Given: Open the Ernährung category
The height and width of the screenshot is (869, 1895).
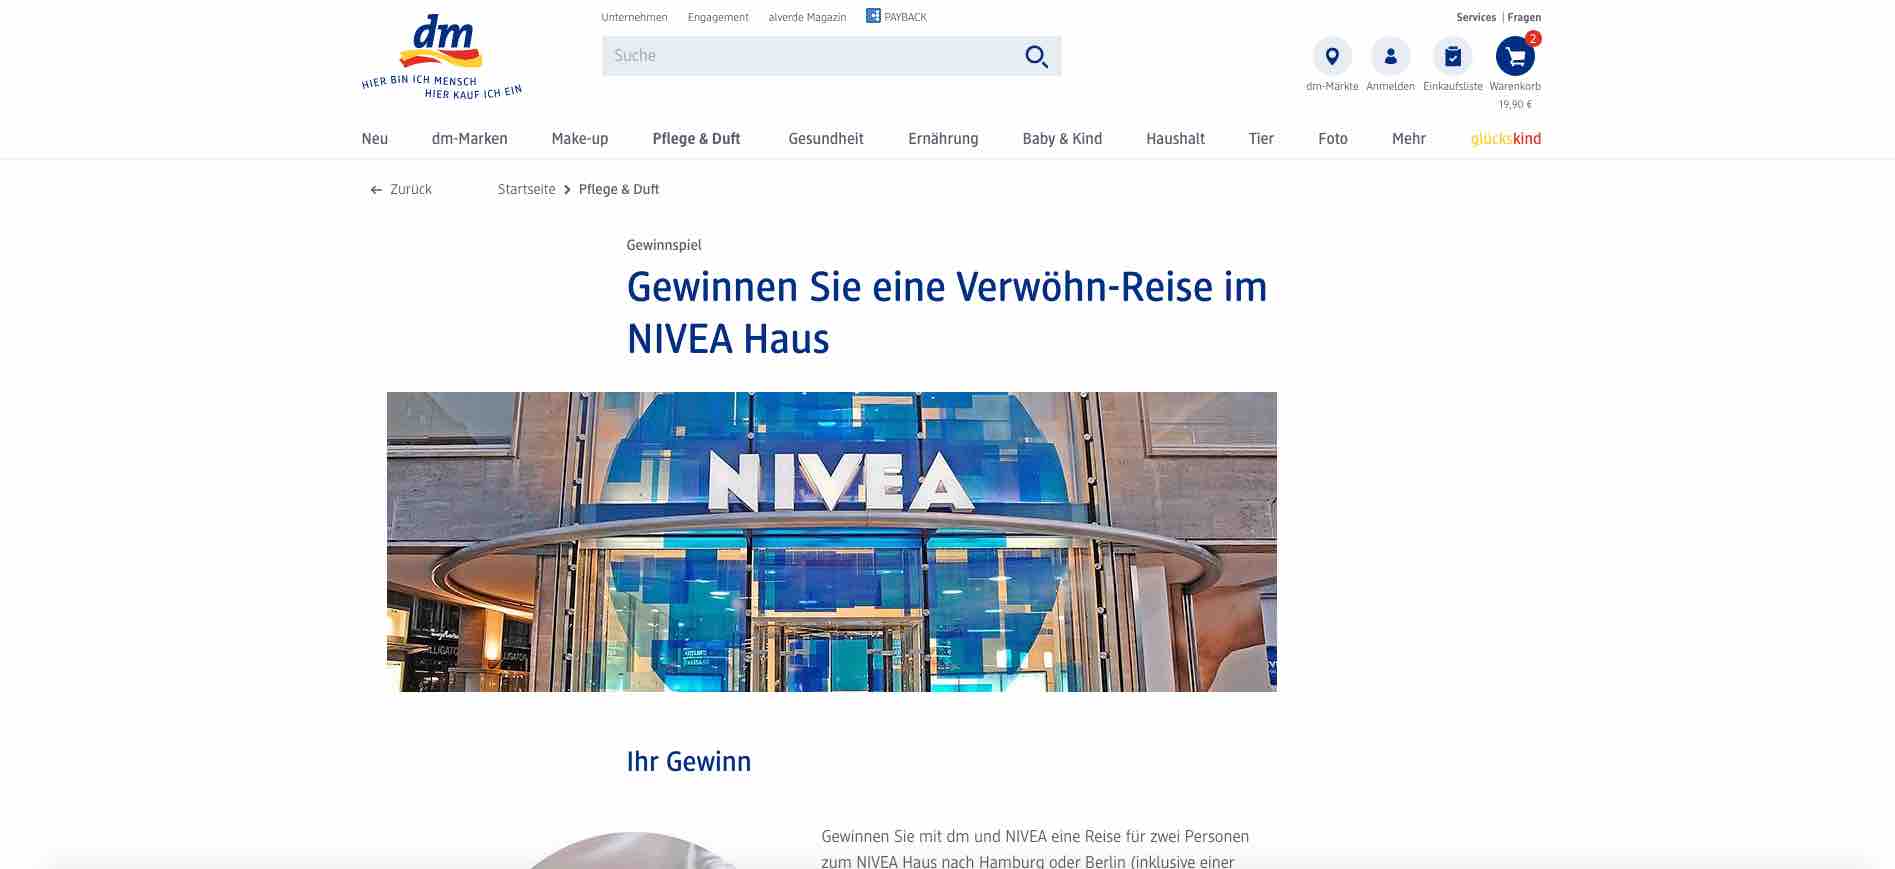Looking at the screenshot, I should [943, 139].
